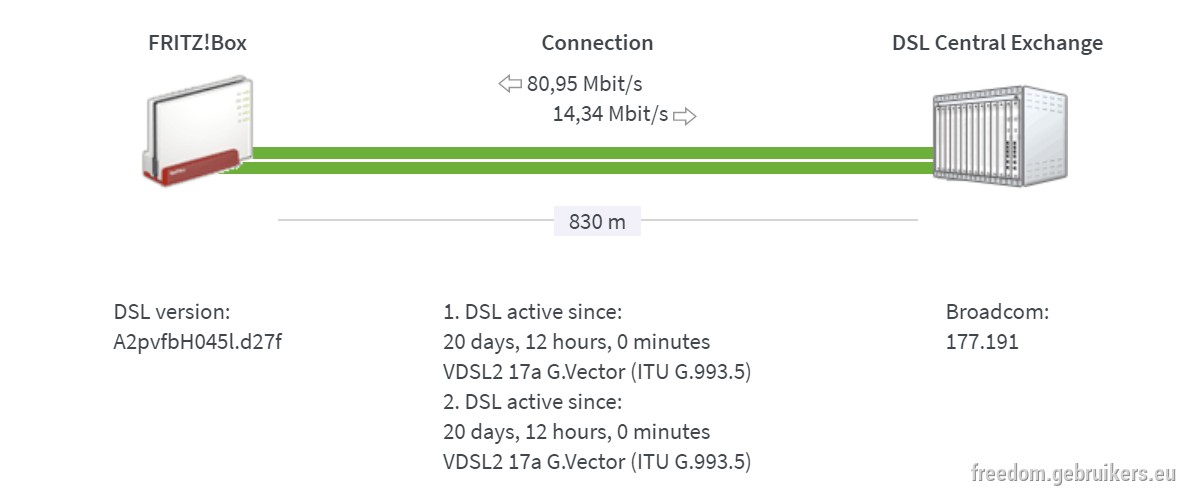Select the 177.191 Broadcom version number
The height and width of the screenshot is (488, 1188).
(982, 342)
